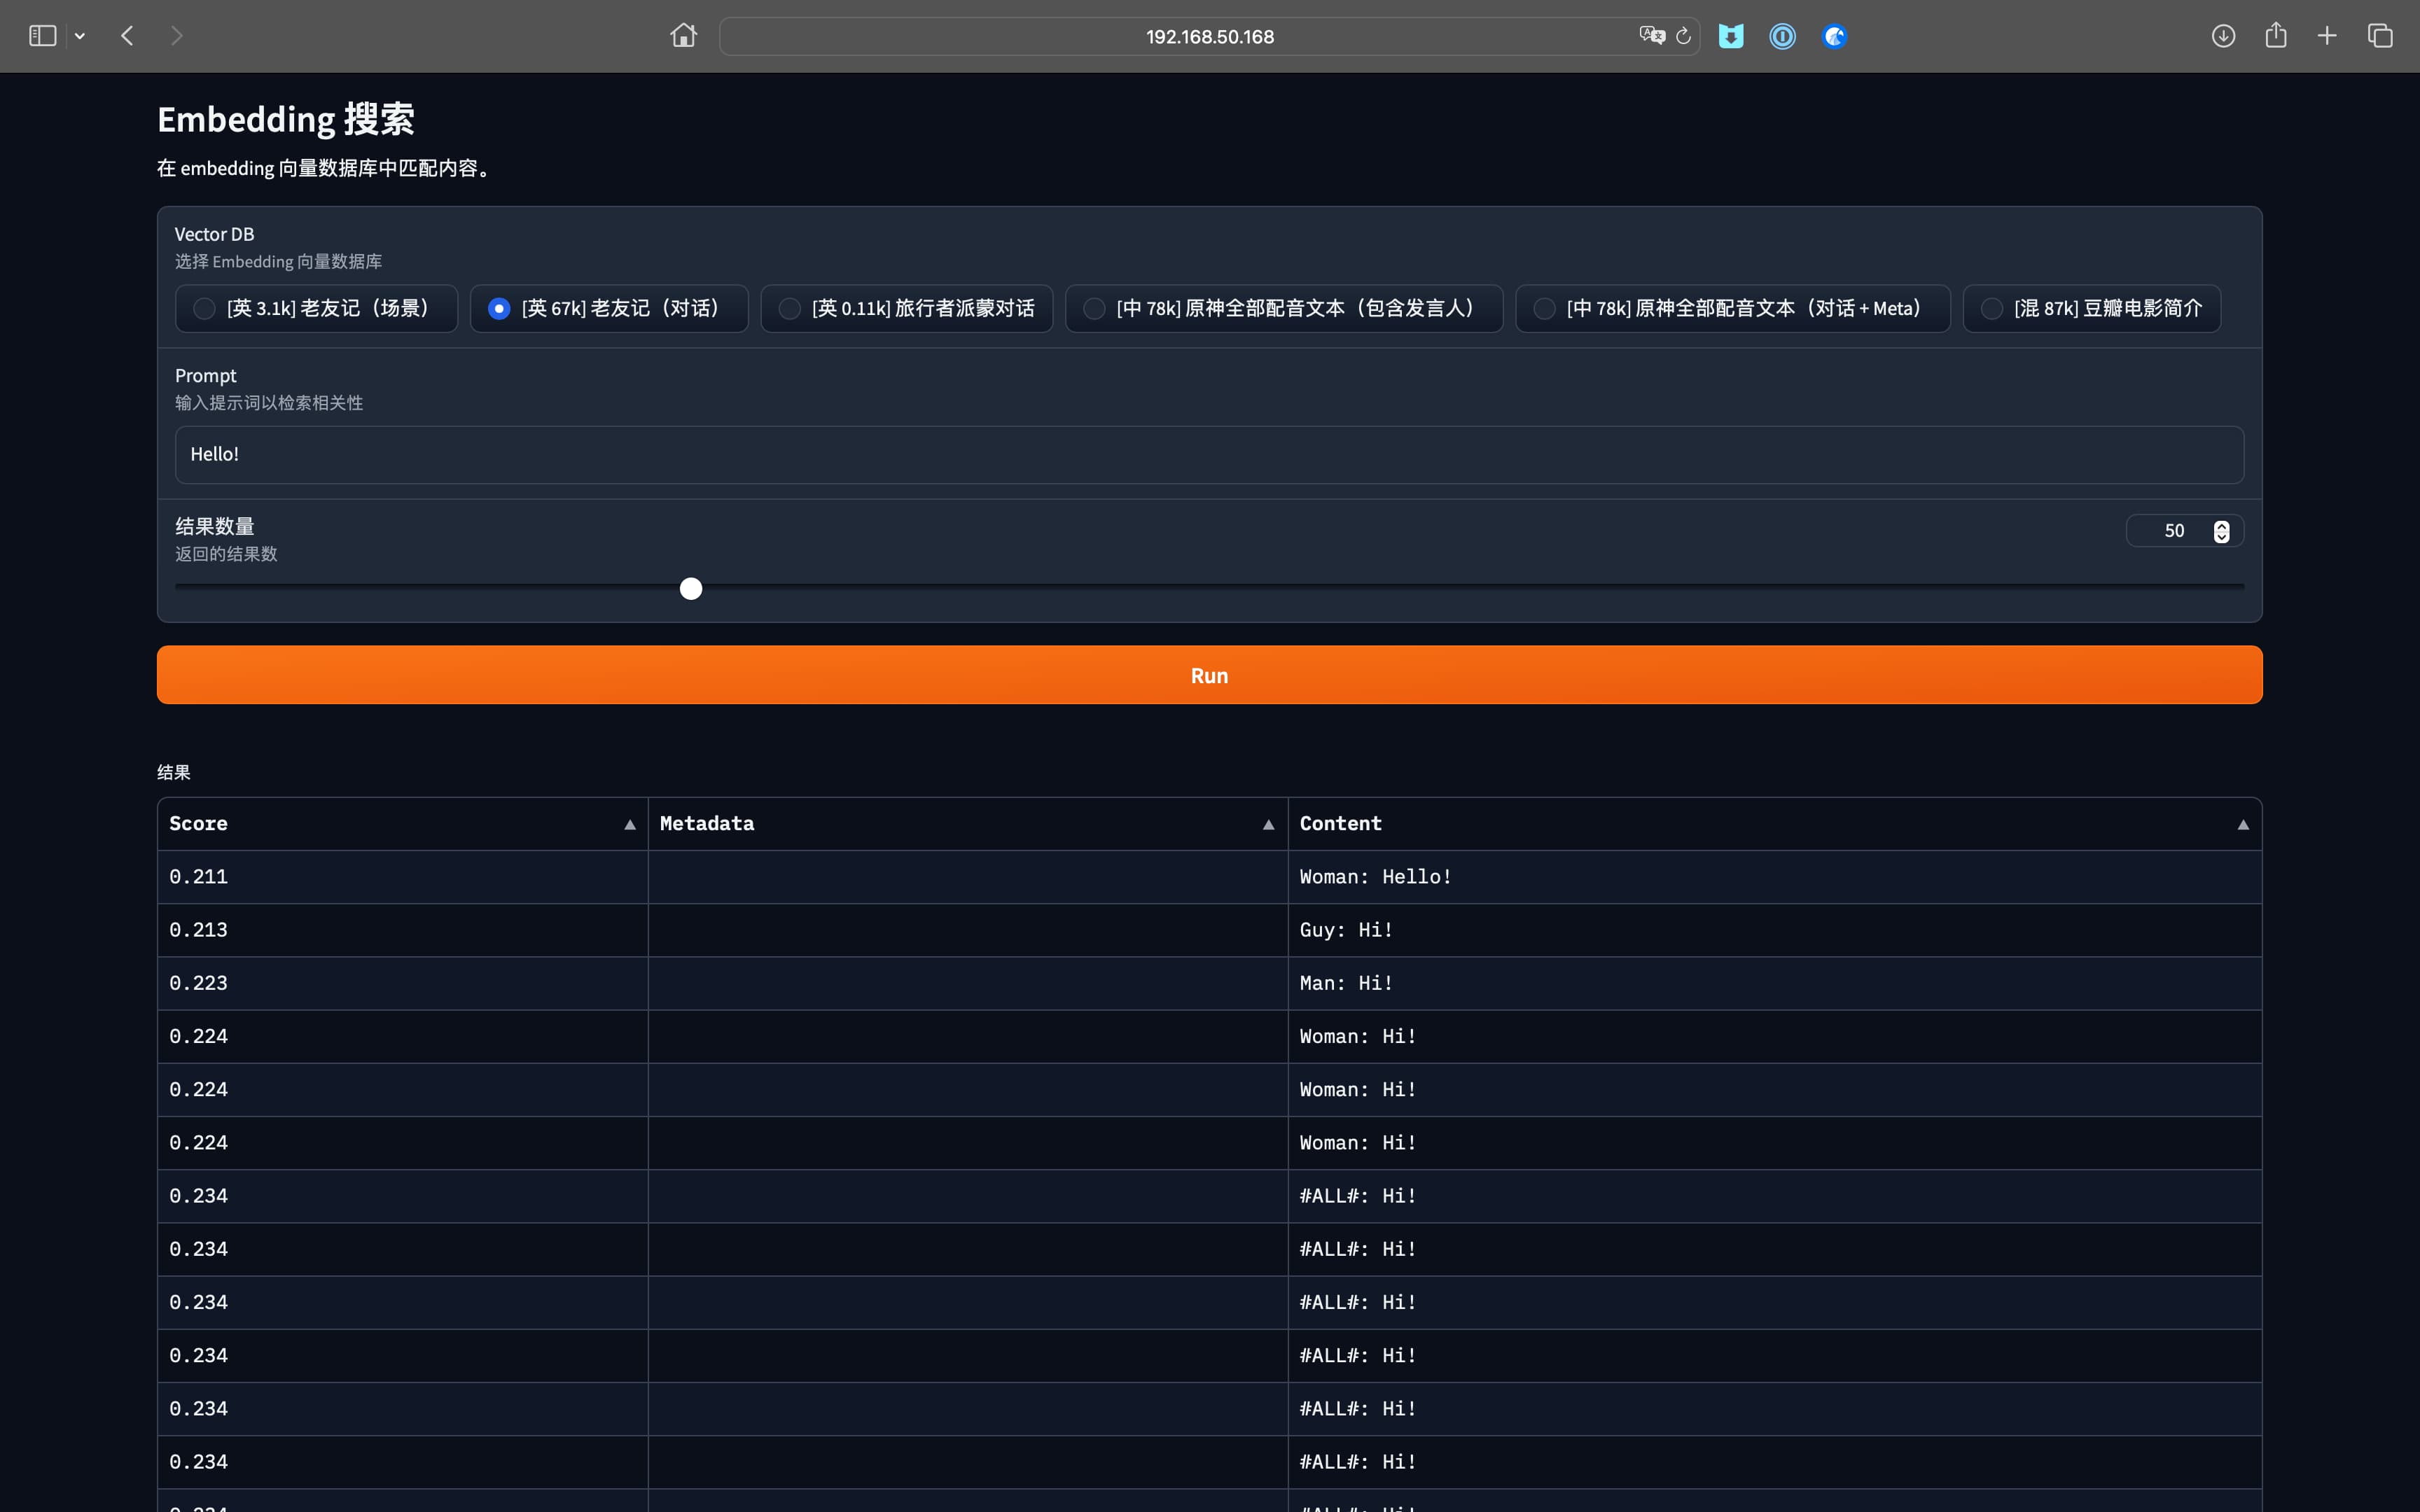The image size is (2420, 1512).
Task: Click content cell "Guy: Hi!"
Action: (1775, 930)
